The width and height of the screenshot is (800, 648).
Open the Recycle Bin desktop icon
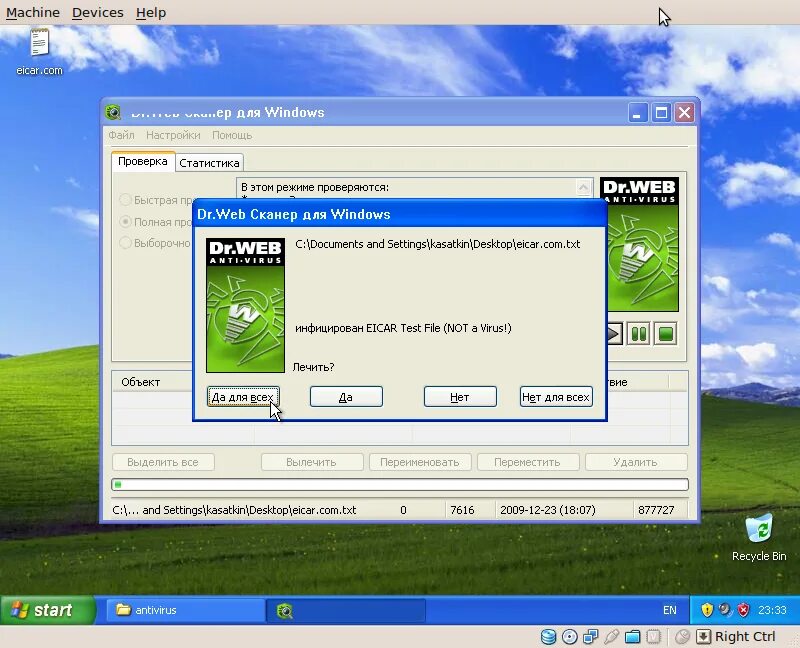[759, 538]
